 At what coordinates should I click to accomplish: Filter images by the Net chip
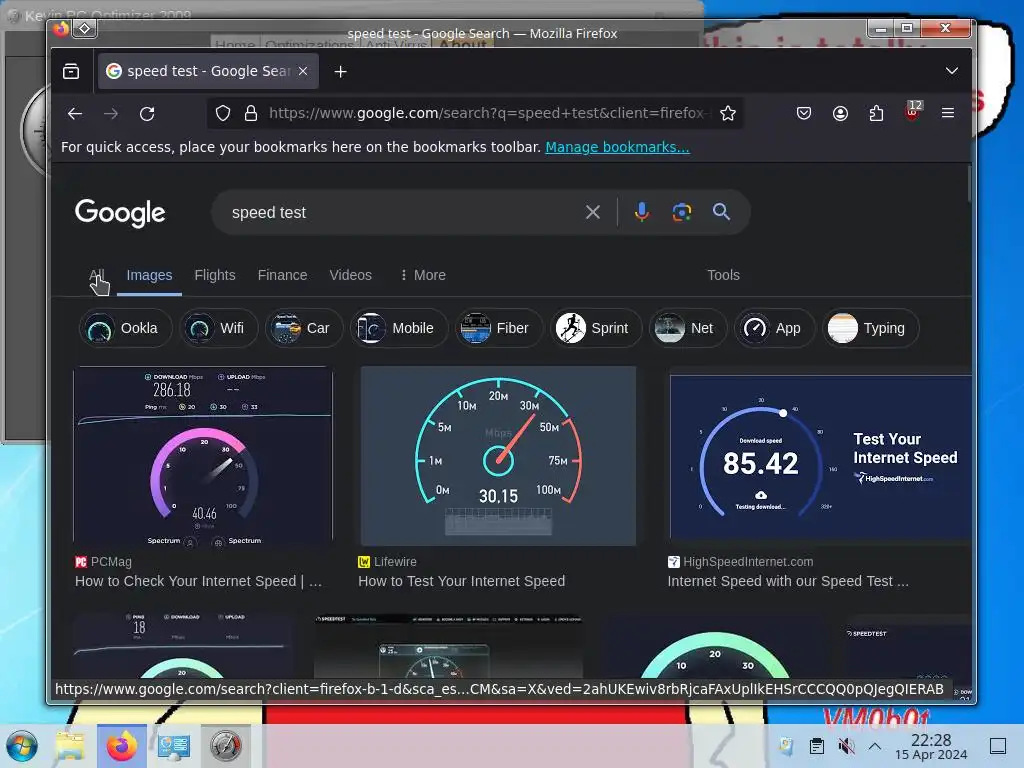688,328
